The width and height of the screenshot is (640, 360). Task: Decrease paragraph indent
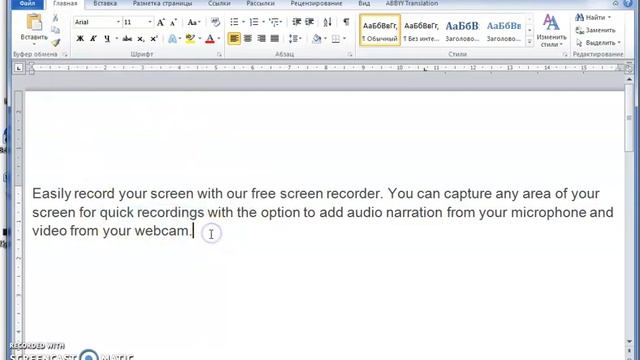click(x=297, y=22)
